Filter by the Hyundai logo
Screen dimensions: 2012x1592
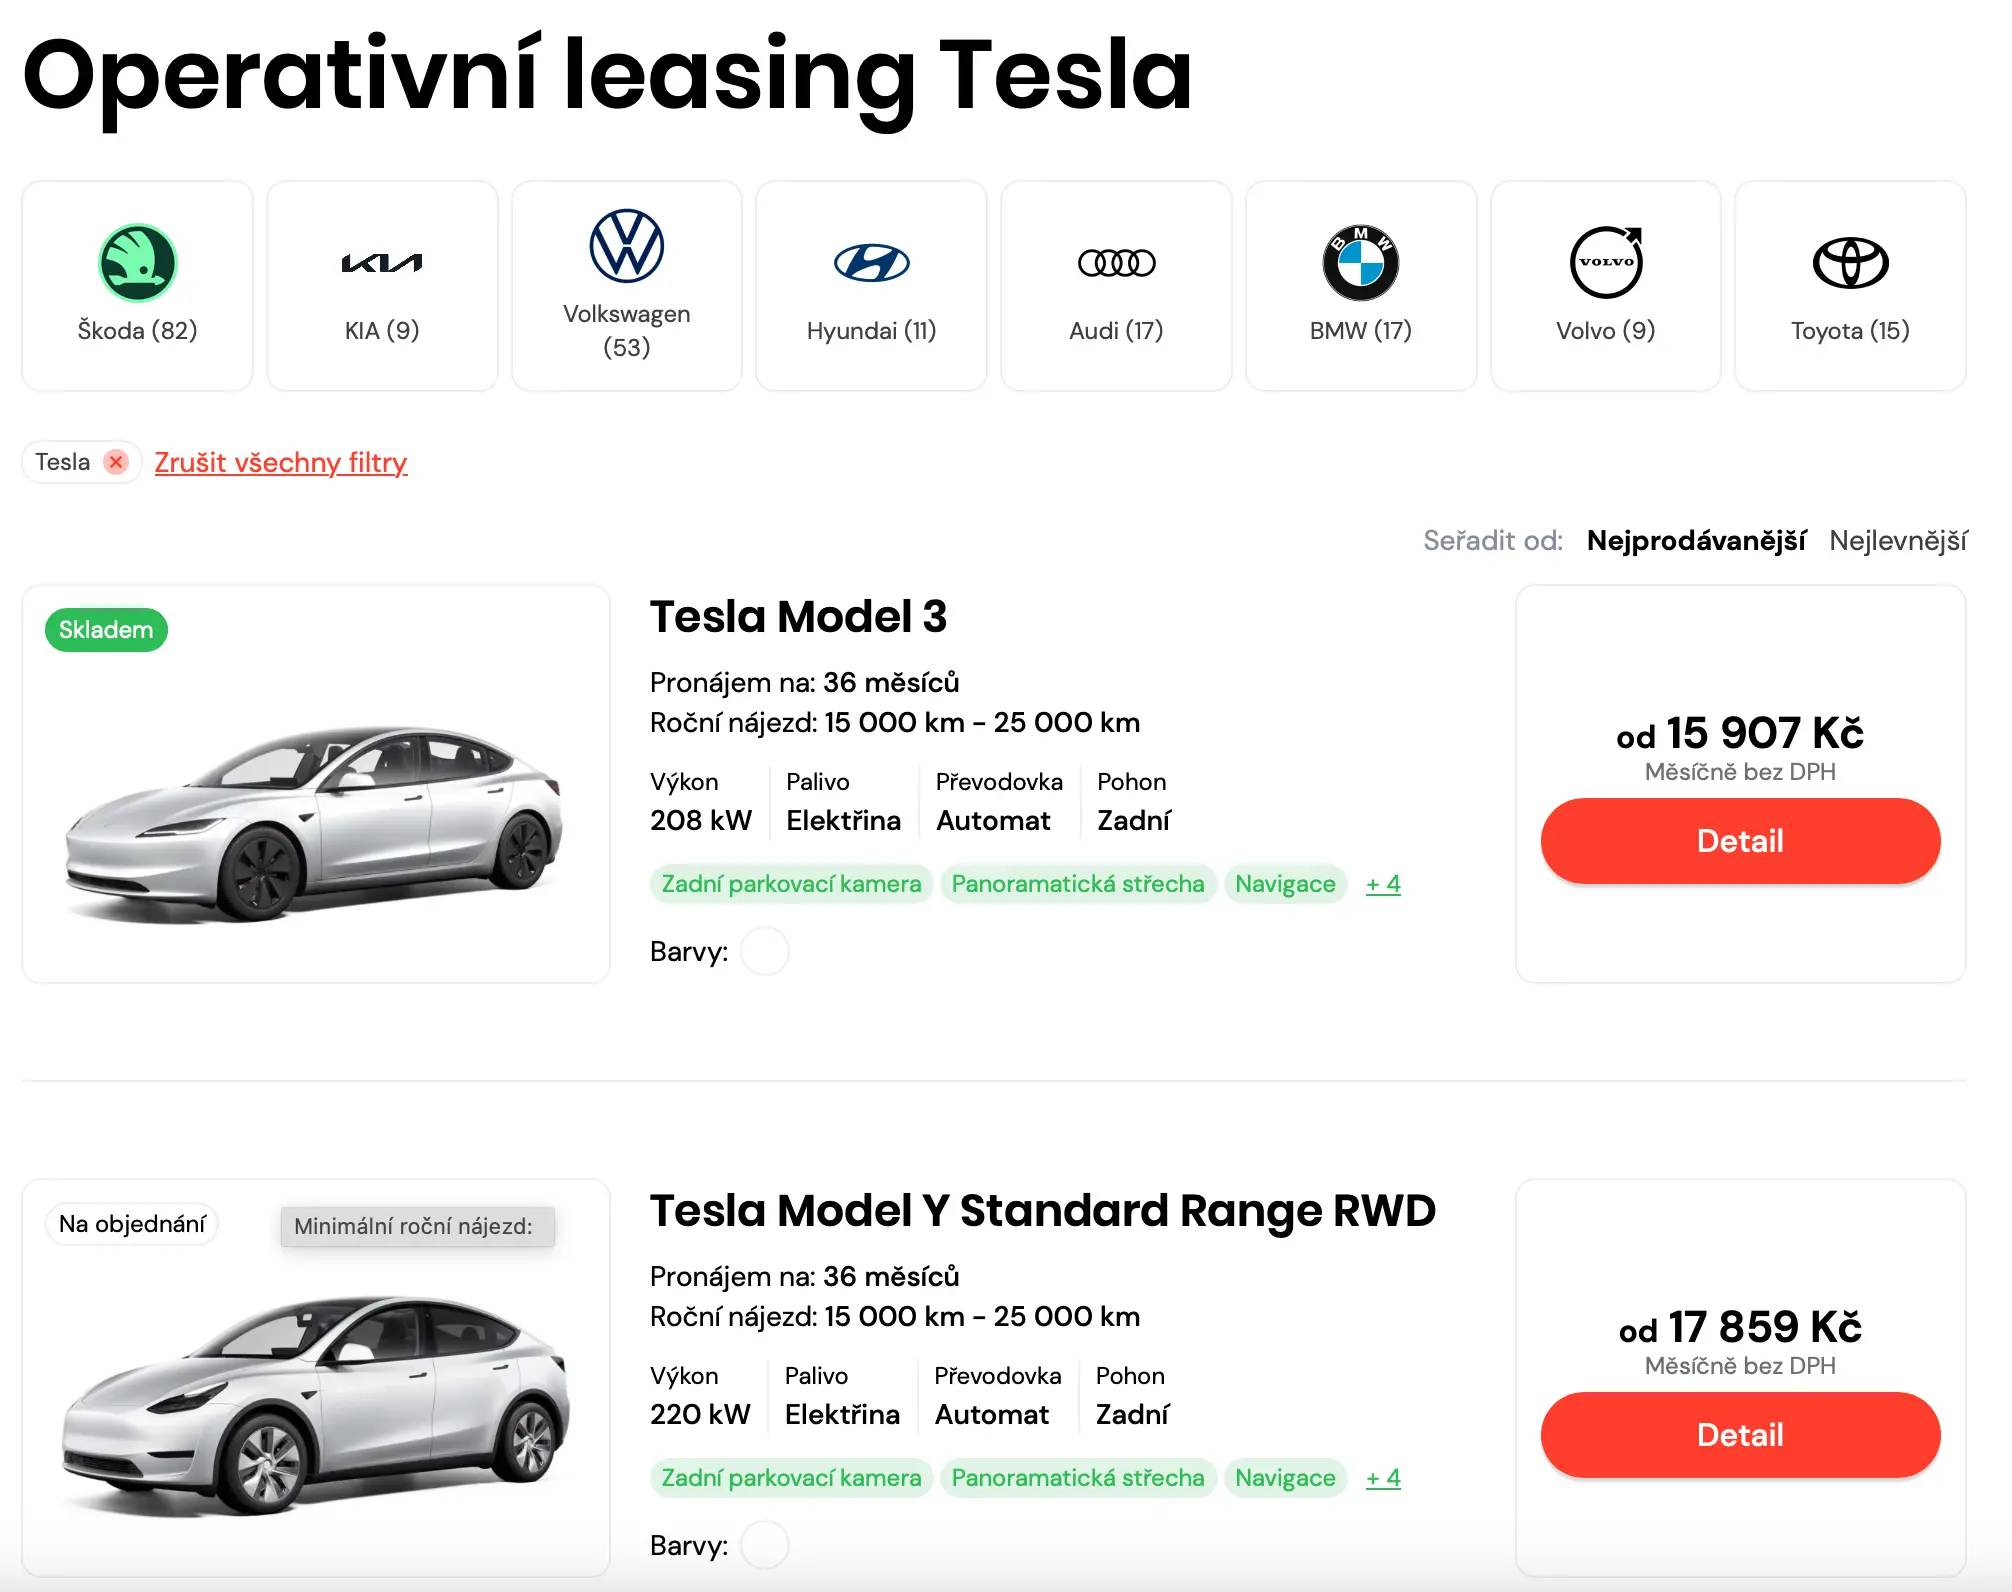[871, 263]
